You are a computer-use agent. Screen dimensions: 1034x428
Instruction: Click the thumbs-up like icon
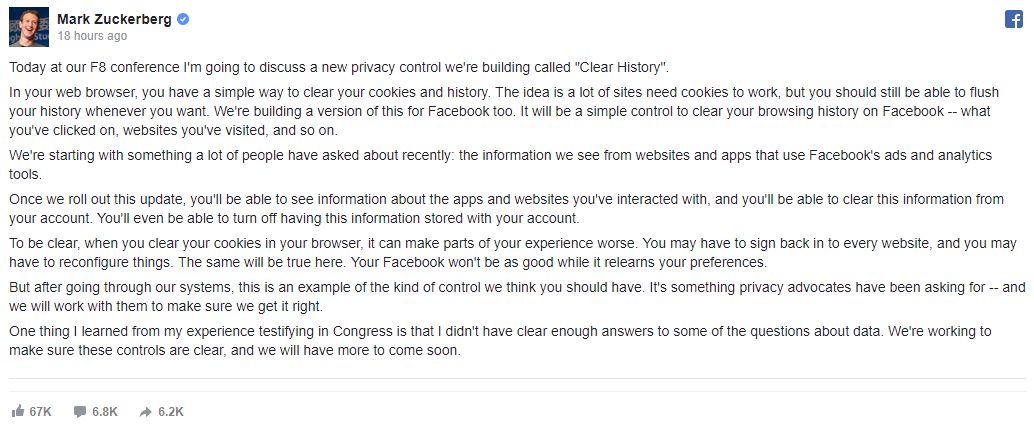tap(18, 412)
